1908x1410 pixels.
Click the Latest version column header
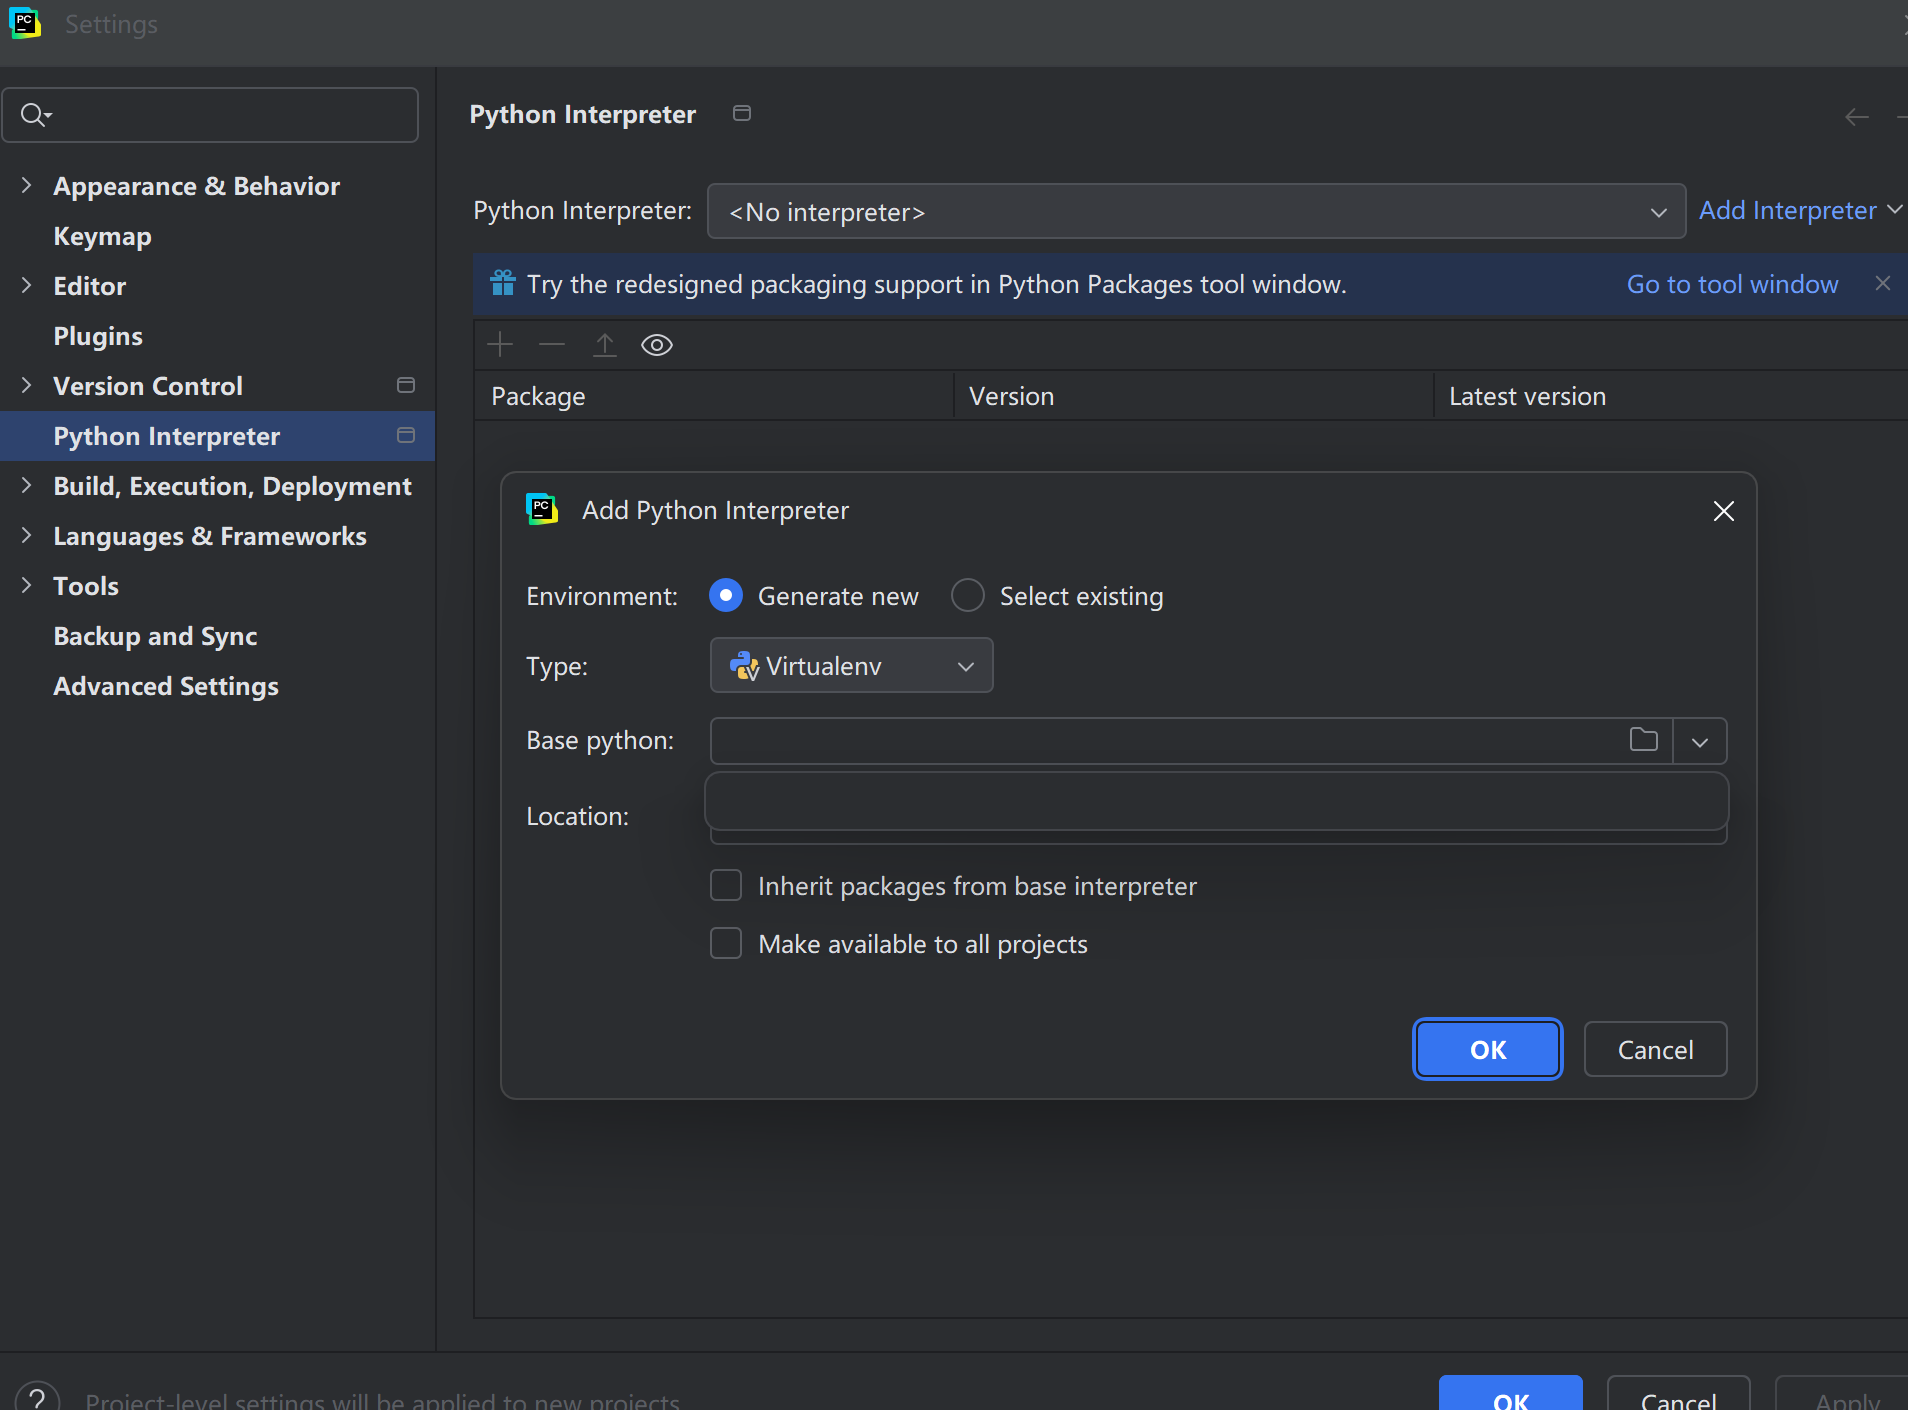coord(1670,396)
